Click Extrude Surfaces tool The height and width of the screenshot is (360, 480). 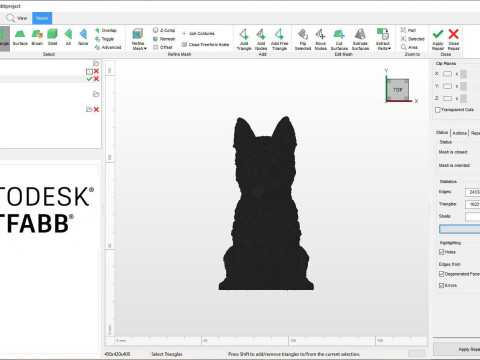point(360,39)
